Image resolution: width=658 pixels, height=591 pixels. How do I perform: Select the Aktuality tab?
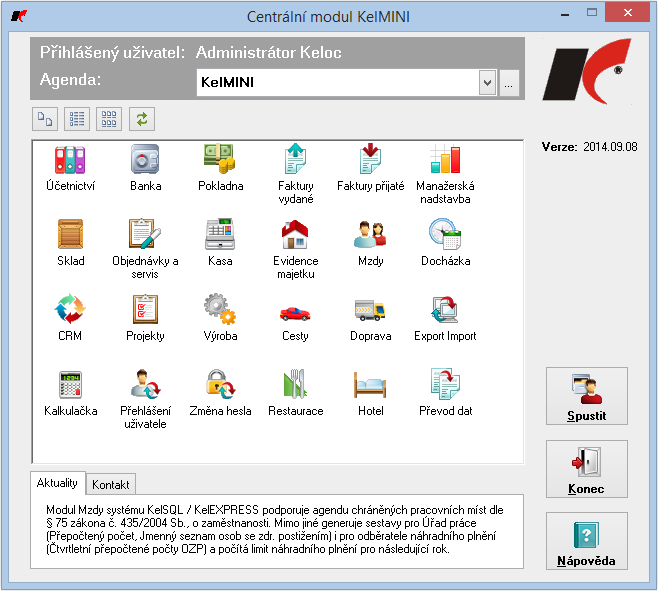[57, 483]
